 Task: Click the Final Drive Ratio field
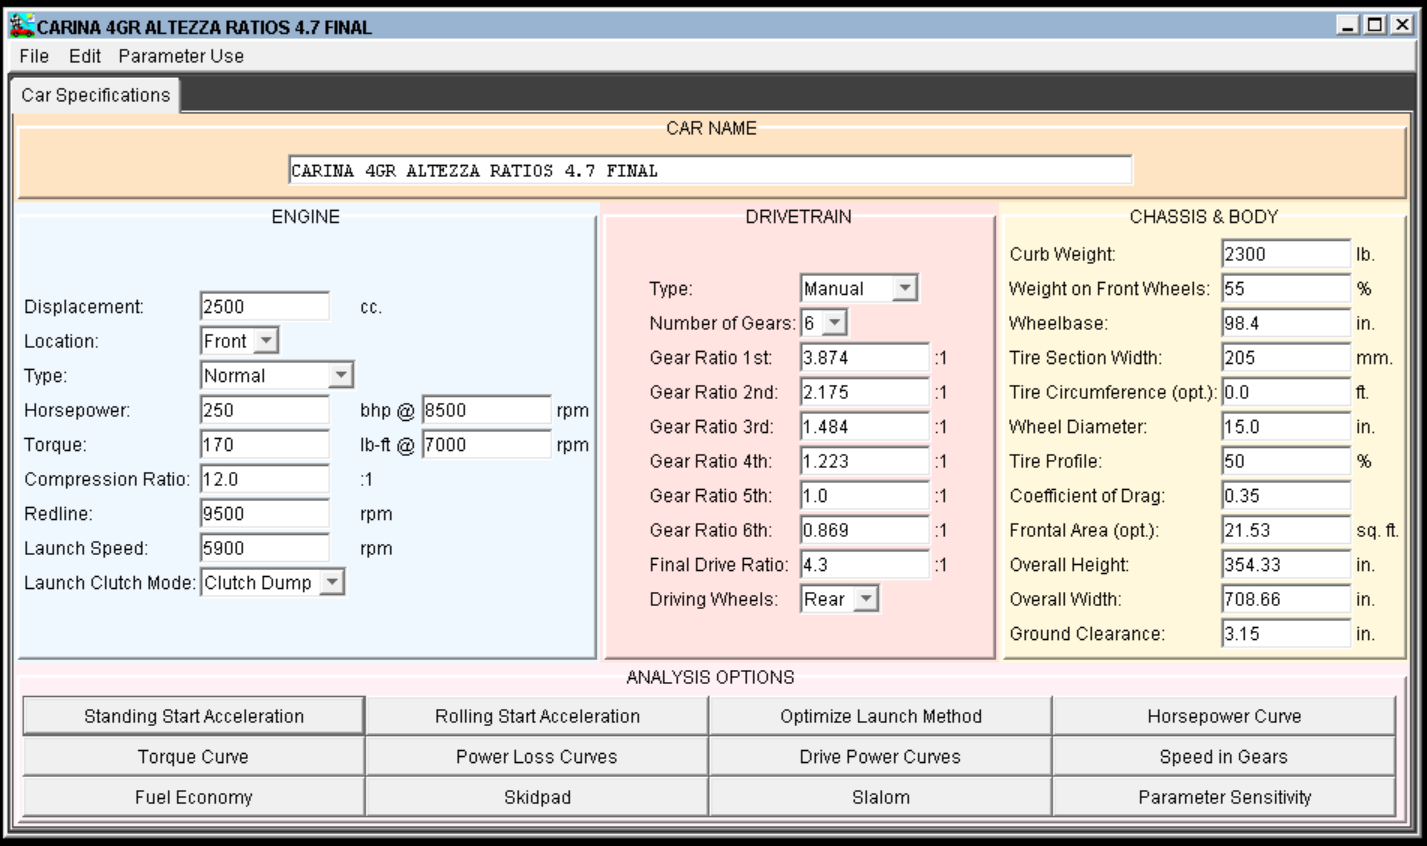[865, 565]
